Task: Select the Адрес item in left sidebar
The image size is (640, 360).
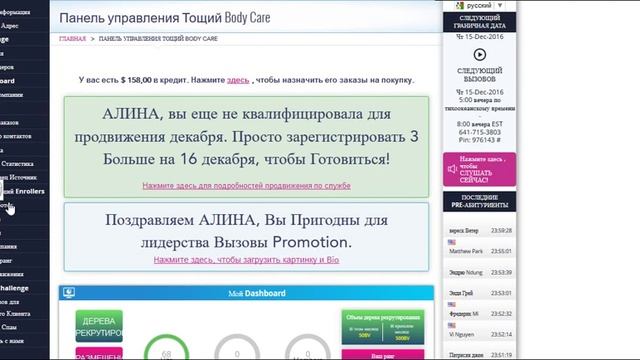Action: pyautogui.click(x=9, y=26)
